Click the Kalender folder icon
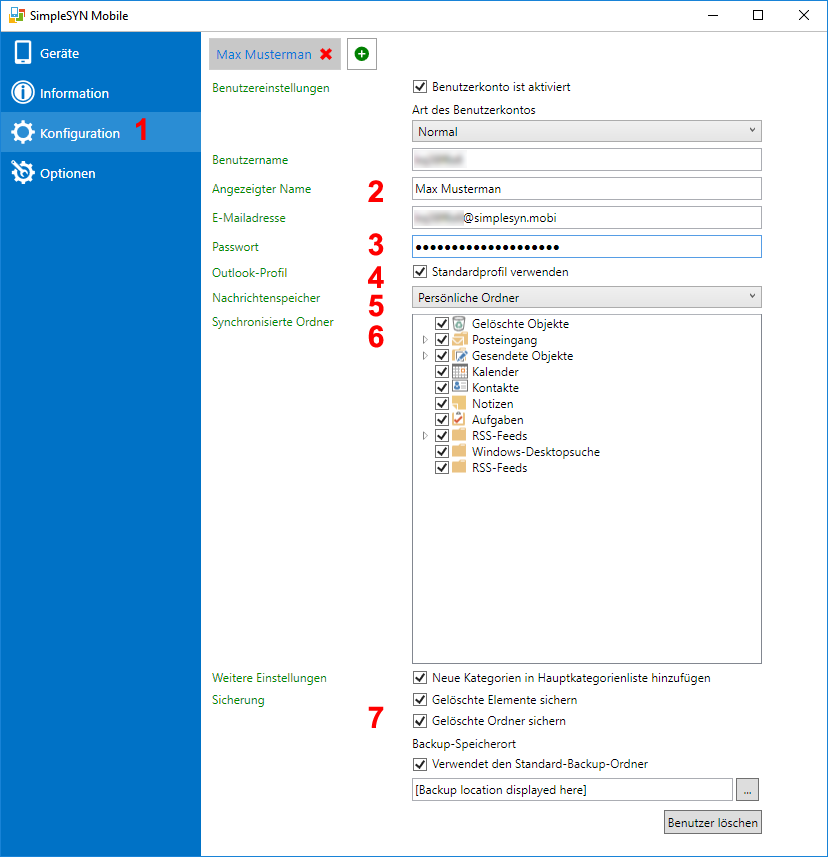The width and height of the screenshot is (828, 857). click(460, 372)
